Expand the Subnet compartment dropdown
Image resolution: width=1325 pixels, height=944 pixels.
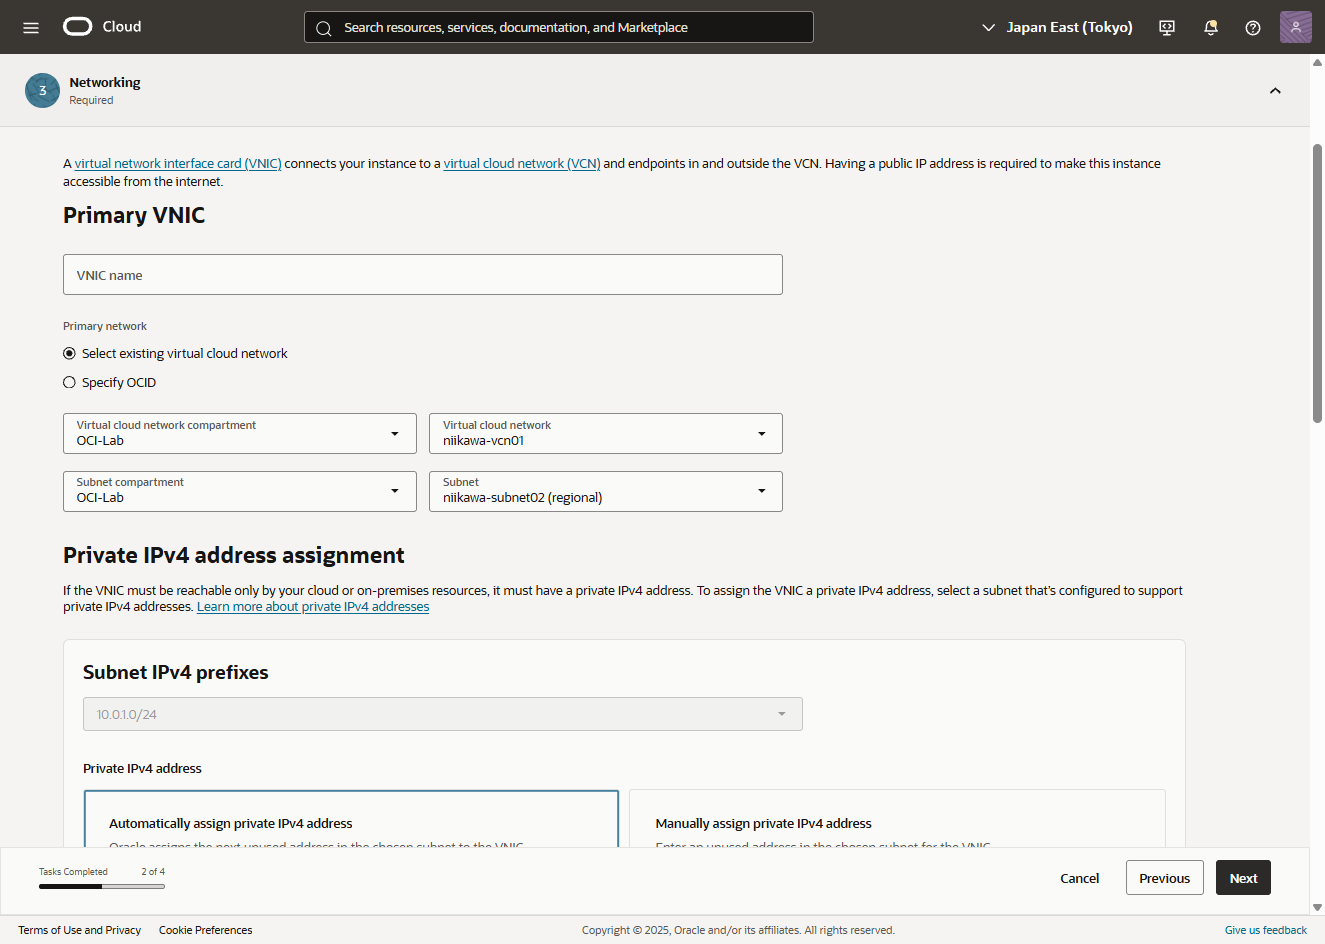(x=239, y=491)
